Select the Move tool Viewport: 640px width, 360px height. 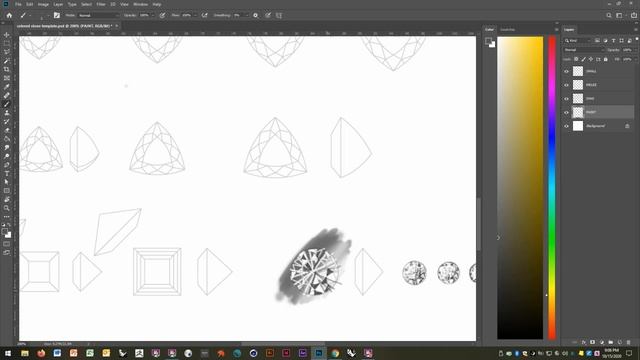(x=7, y=35)
